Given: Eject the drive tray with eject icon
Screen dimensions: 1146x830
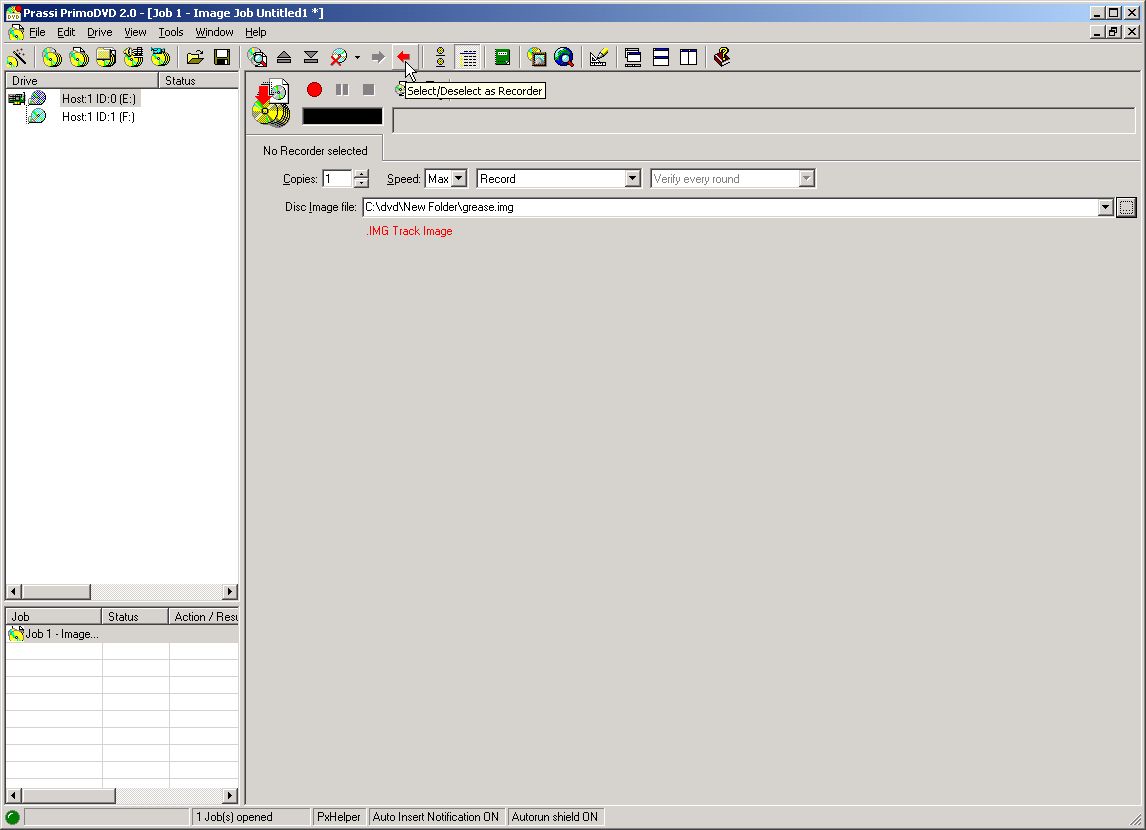Looking at the screenshot, I should (x=284, y=57).
